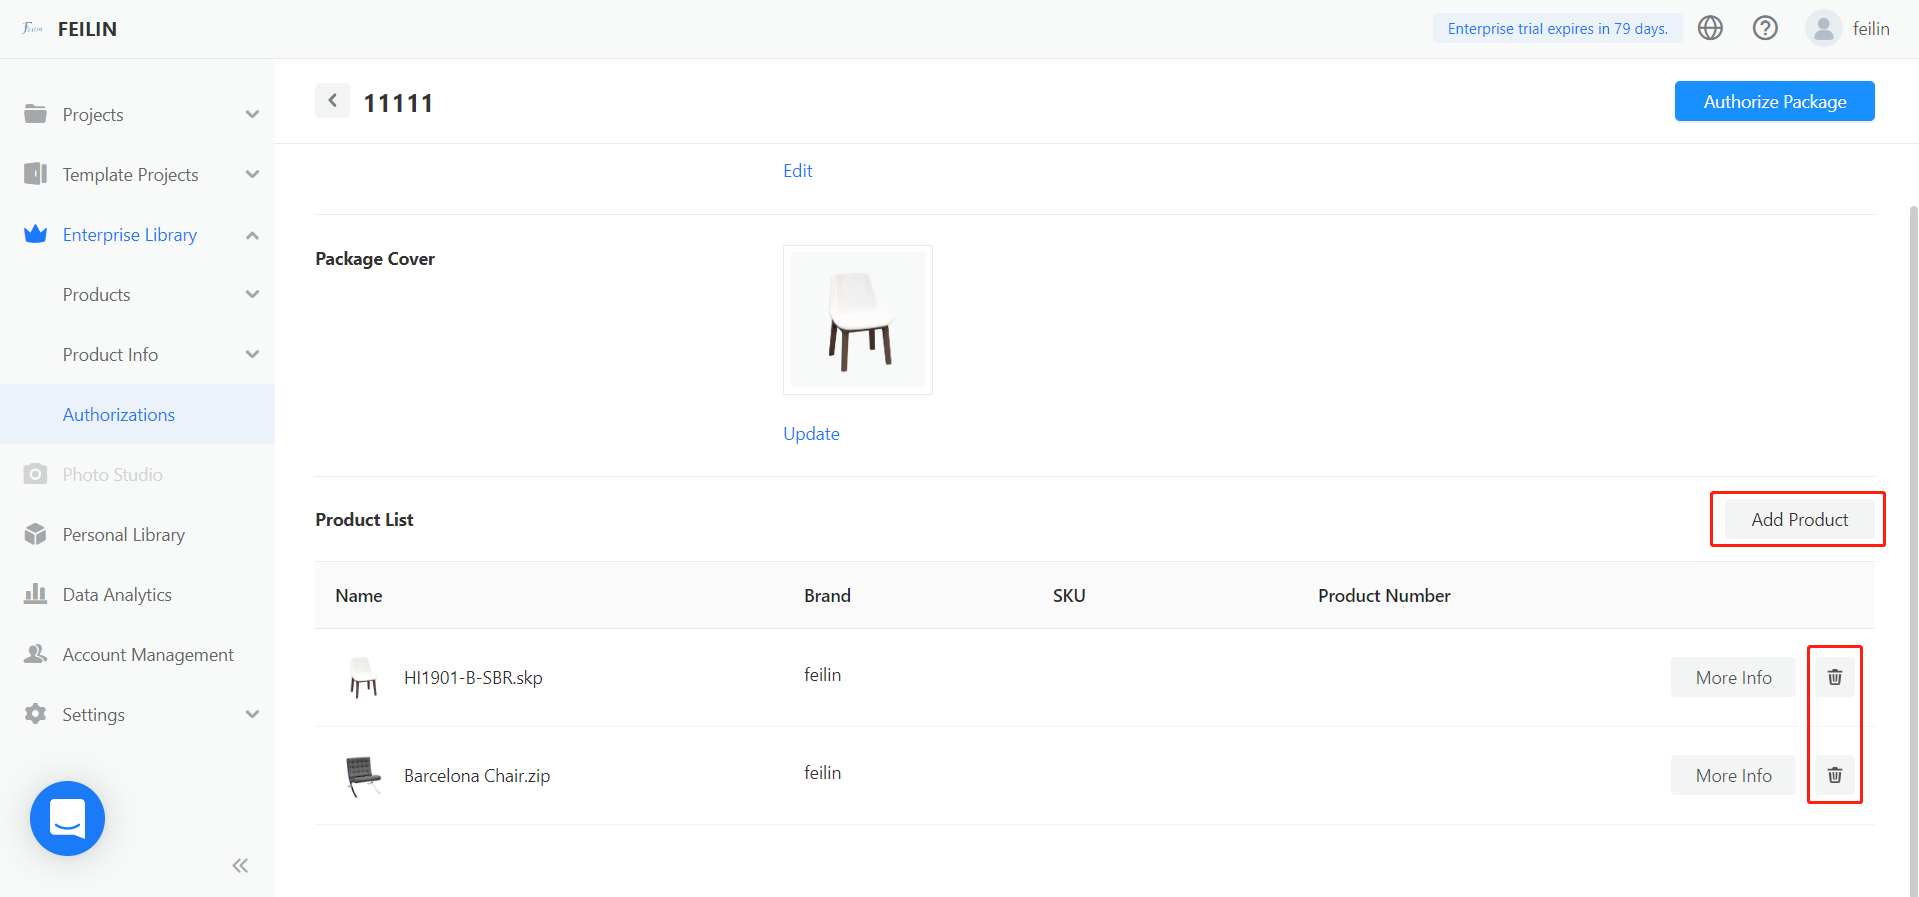Collapse the sidebar with double chevron
The image size is (1919, 897).
(x=240, y=865)
